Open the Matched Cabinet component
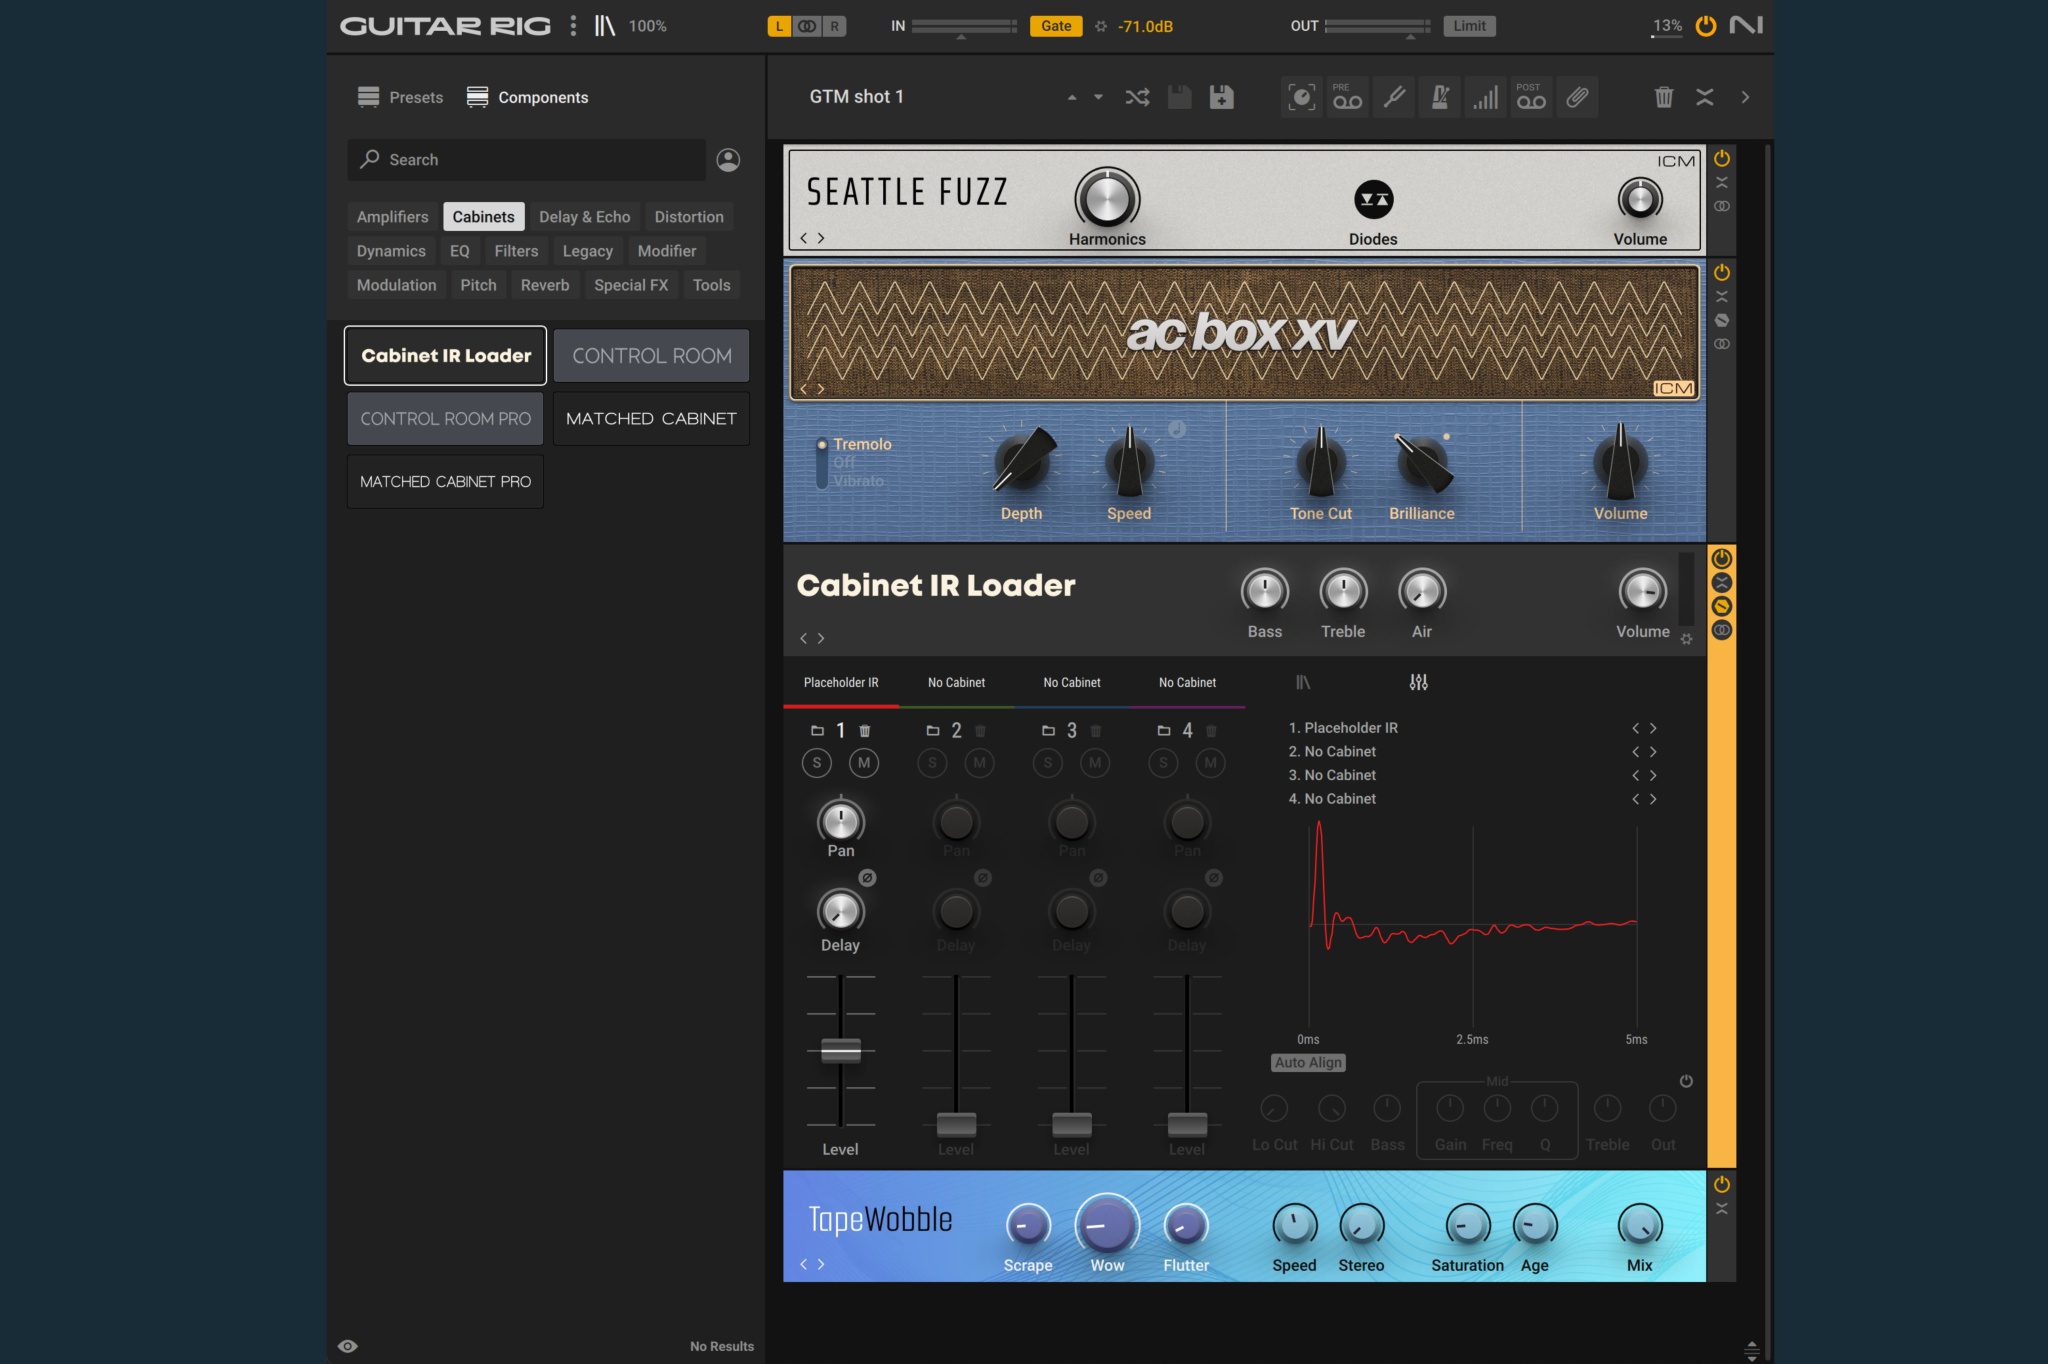Viewport: 2048px width, 1364px height. point(650,418)
